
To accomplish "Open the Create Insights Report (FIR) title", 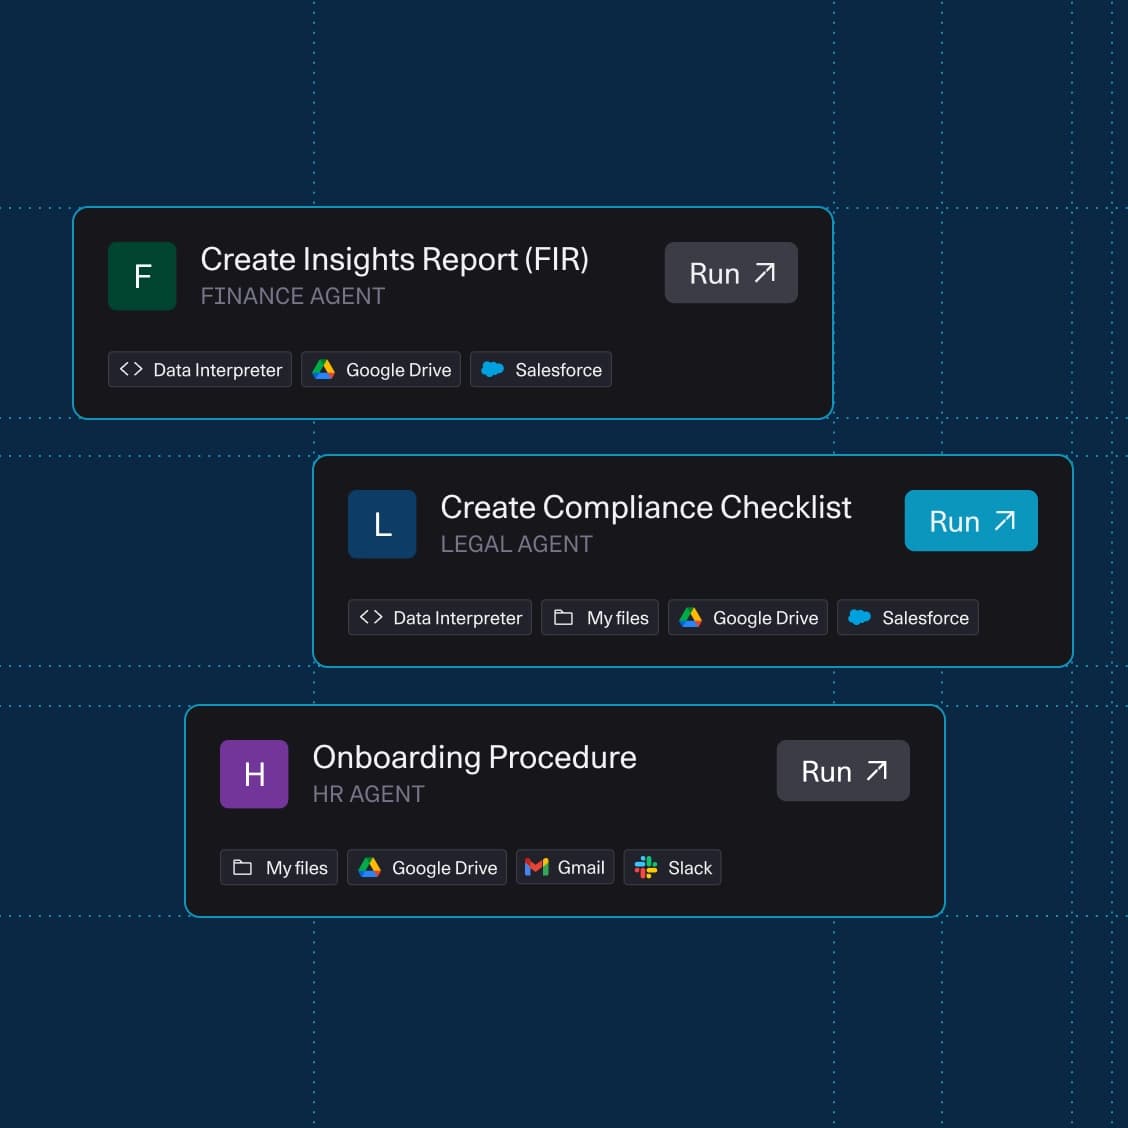I will 394,260.
